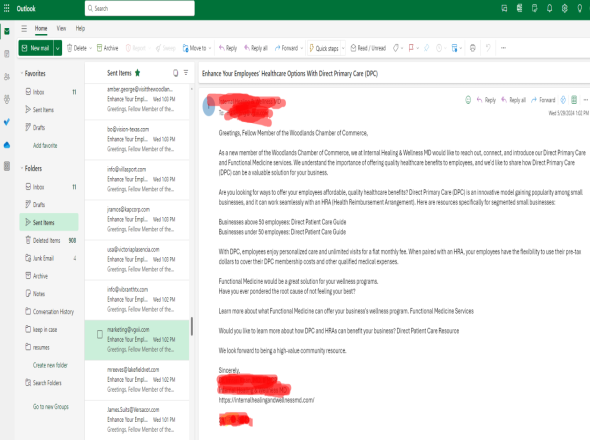Click the Search input field
The image size is (590, 440).
(140, 8)
